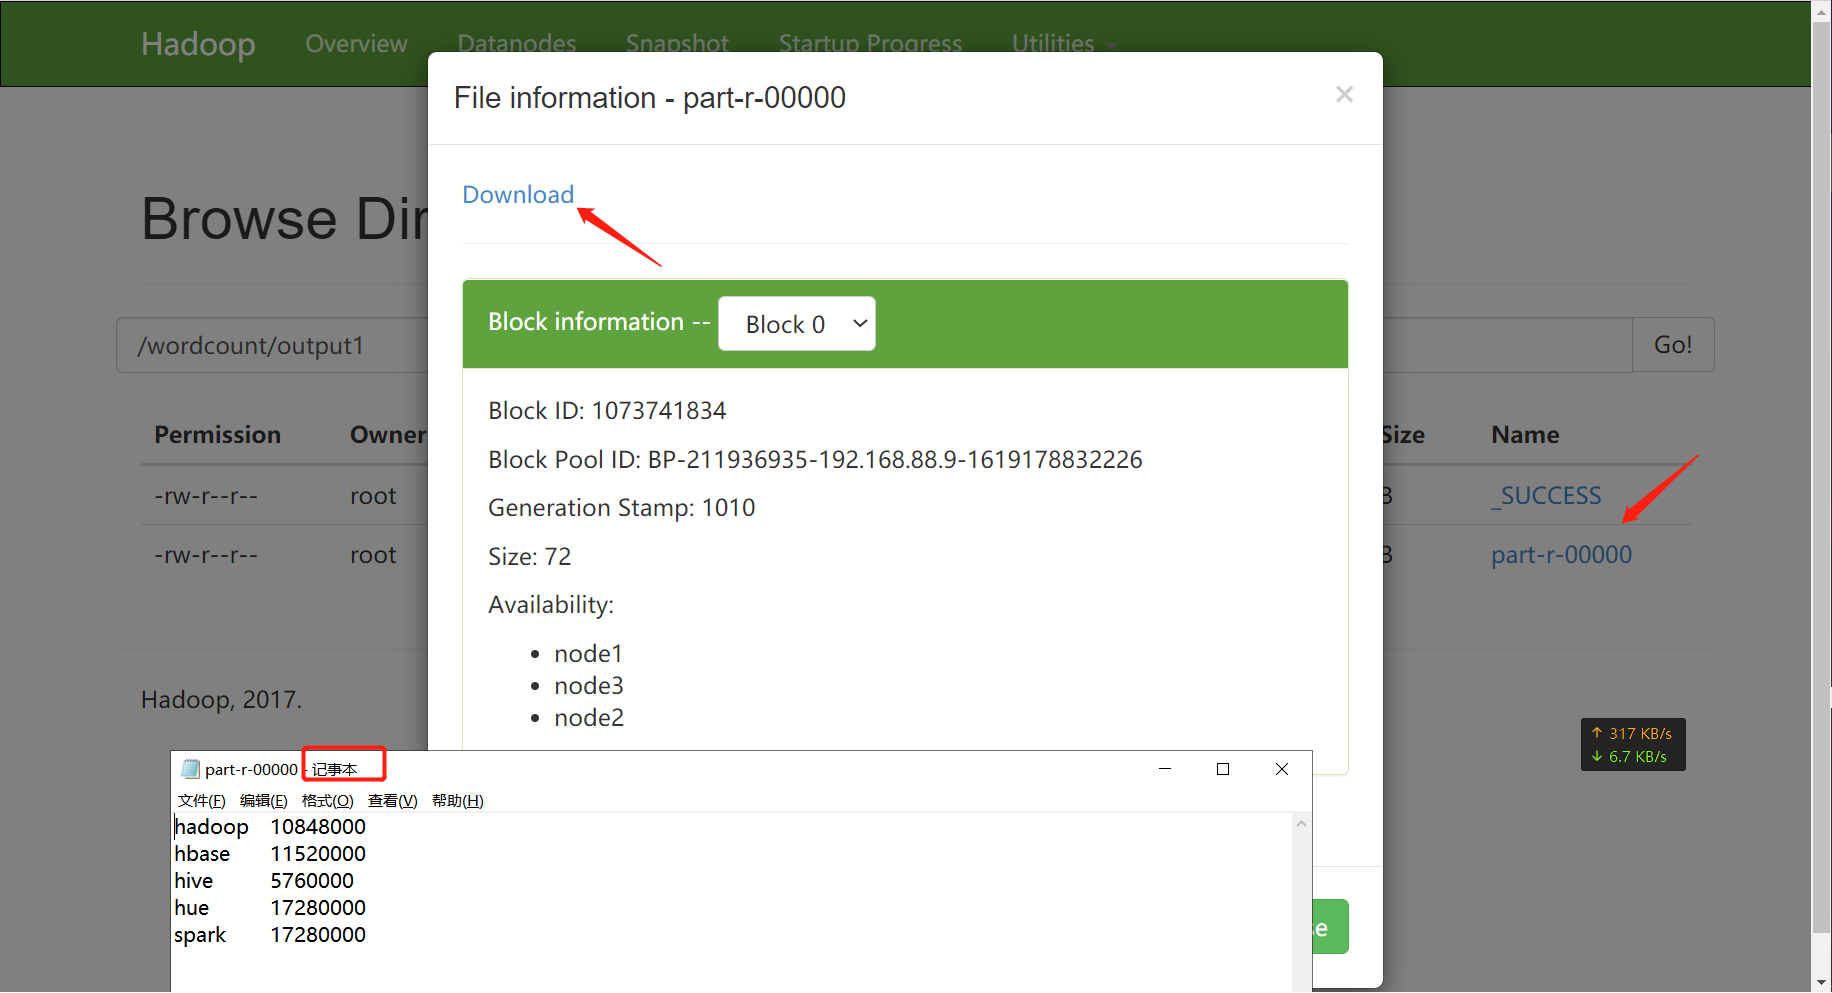The image size is (1832, 993).
Task: Click the 'hbase 11520000' line in Notepad
Action: click(x=270, y=854)
